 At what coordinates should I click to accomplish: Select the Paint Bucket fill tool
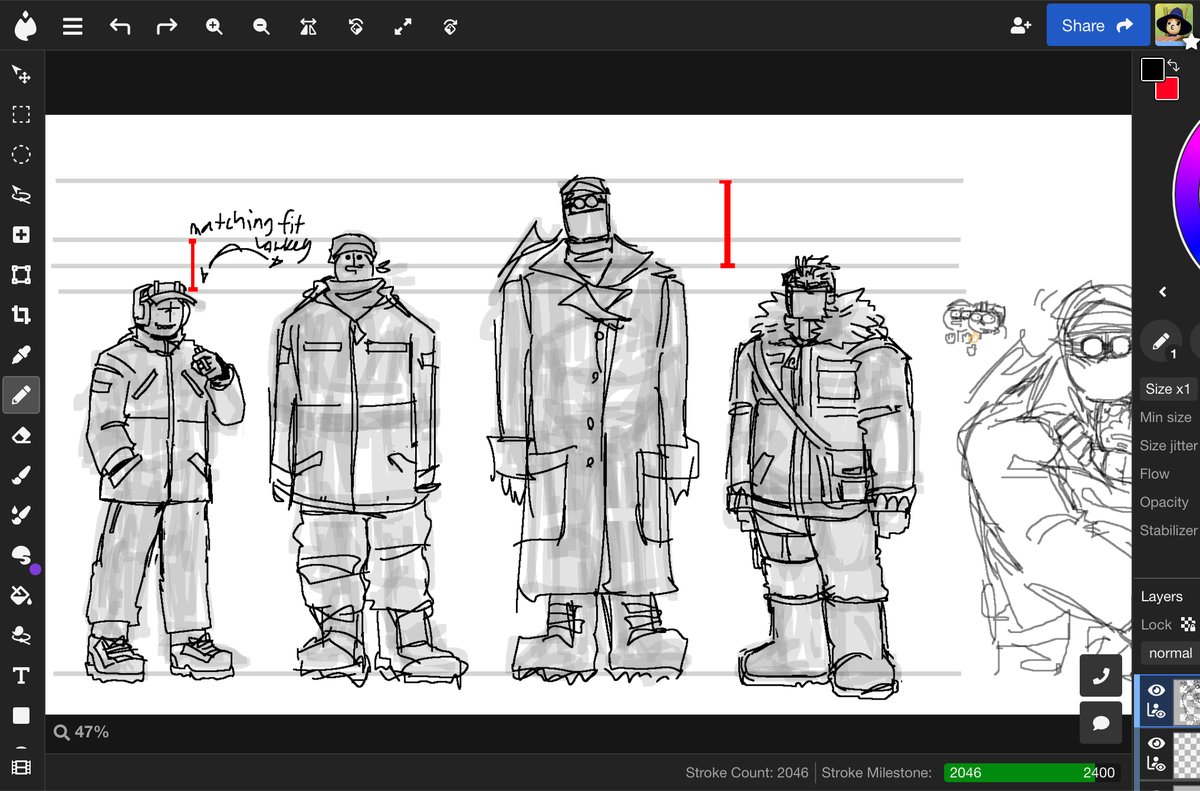point(21,596)
